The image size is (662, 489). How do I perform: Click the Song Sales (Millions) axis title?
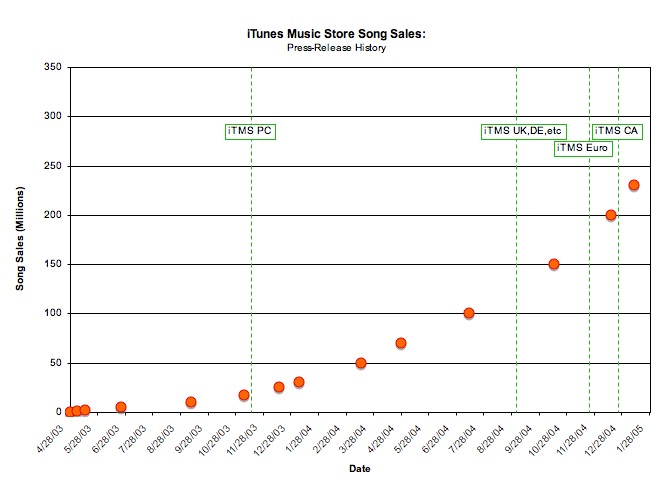tap(20, 239)
